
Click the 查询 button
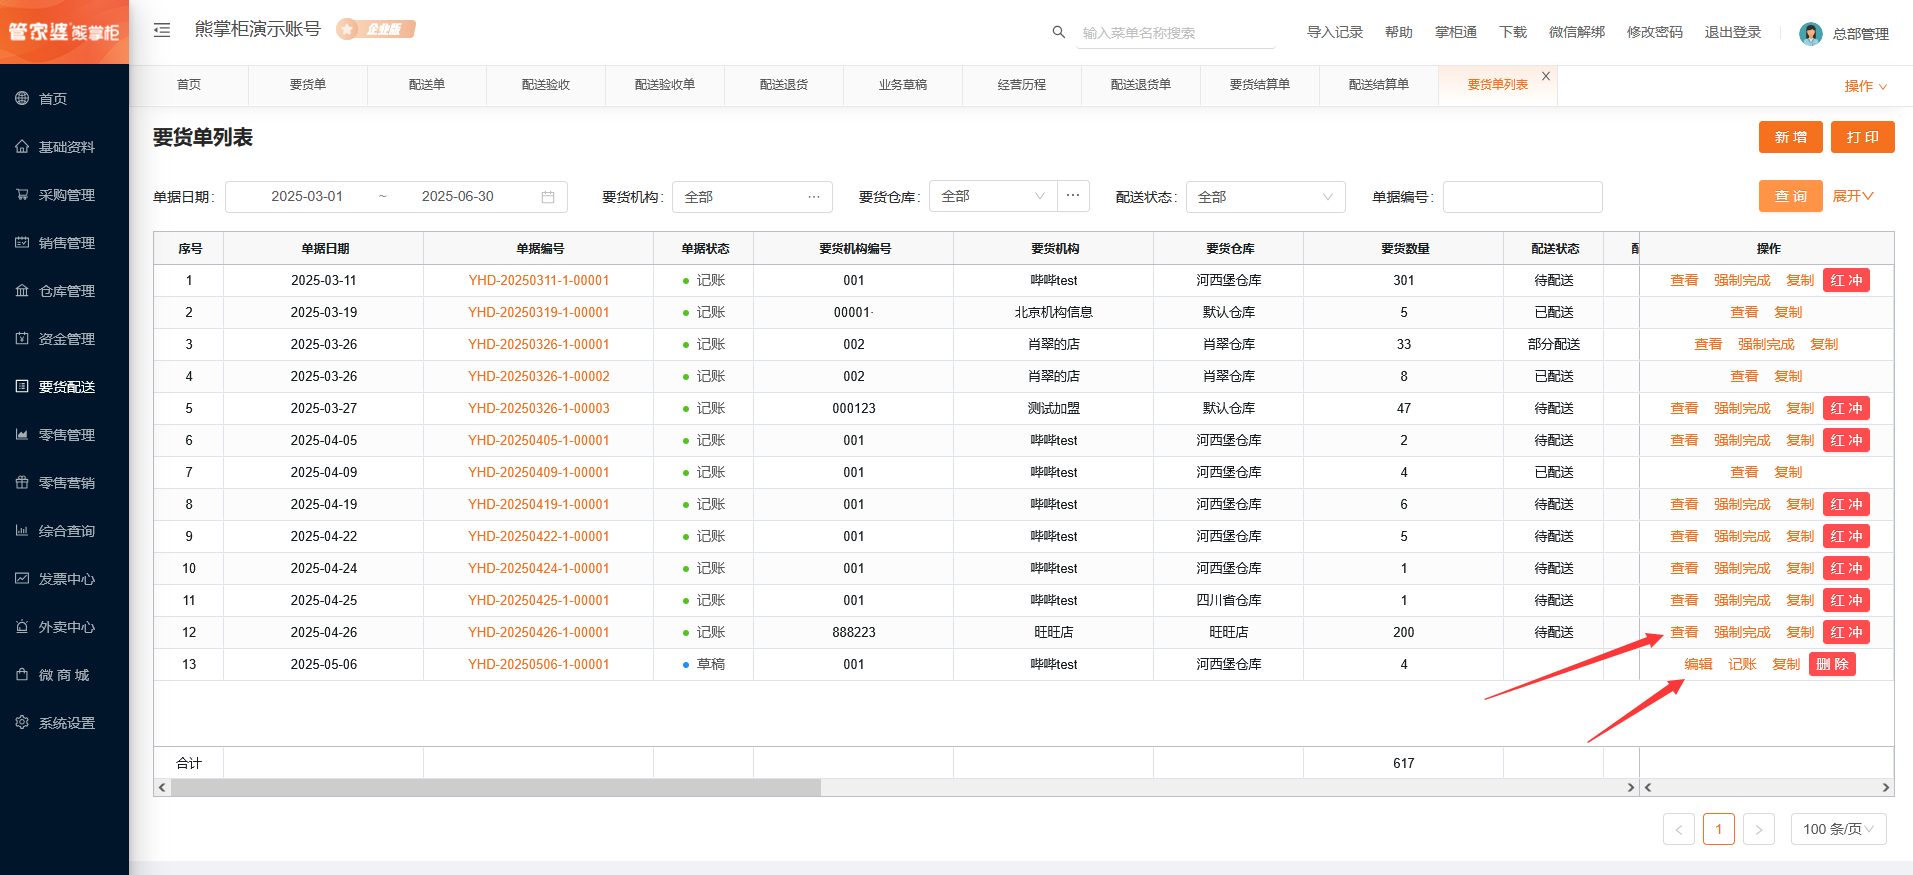(1790, 197)
